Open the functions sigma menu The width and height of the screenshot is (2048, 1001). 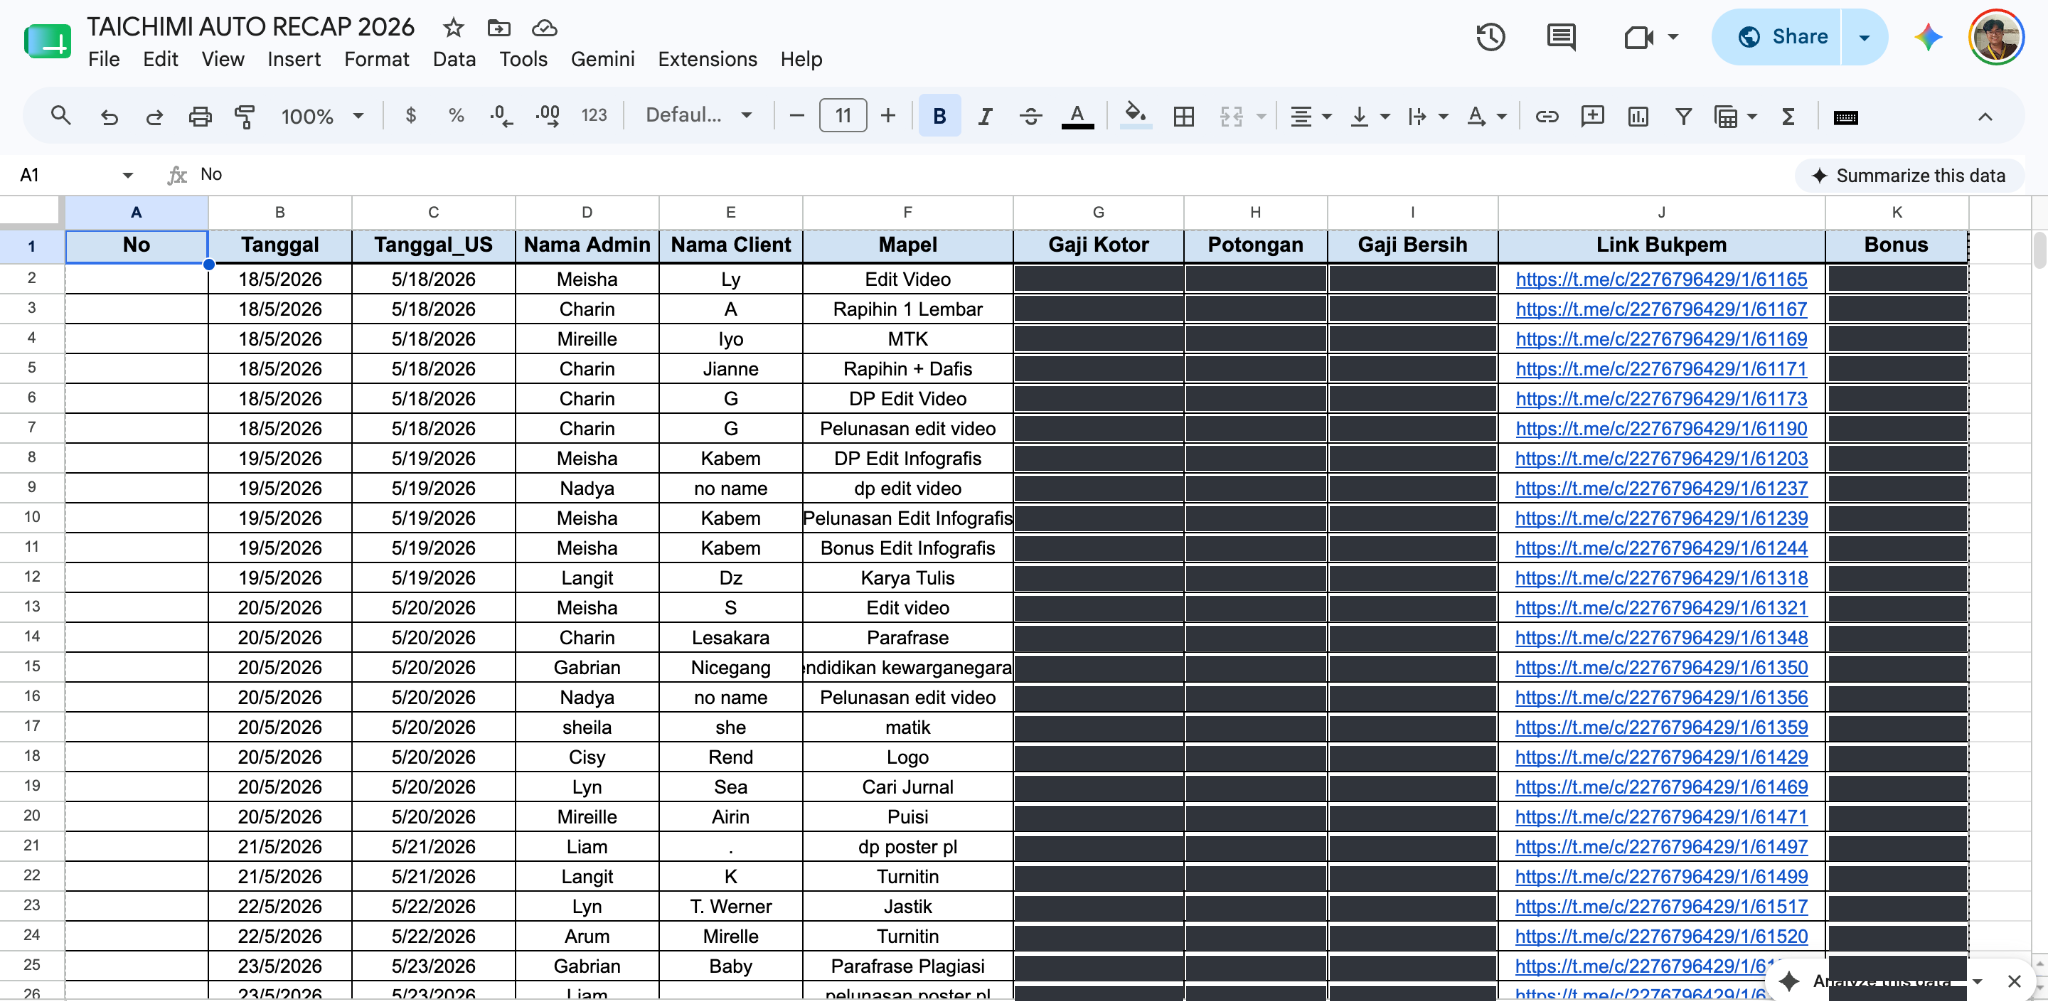pyautogui.click(x=1788, y=116)
